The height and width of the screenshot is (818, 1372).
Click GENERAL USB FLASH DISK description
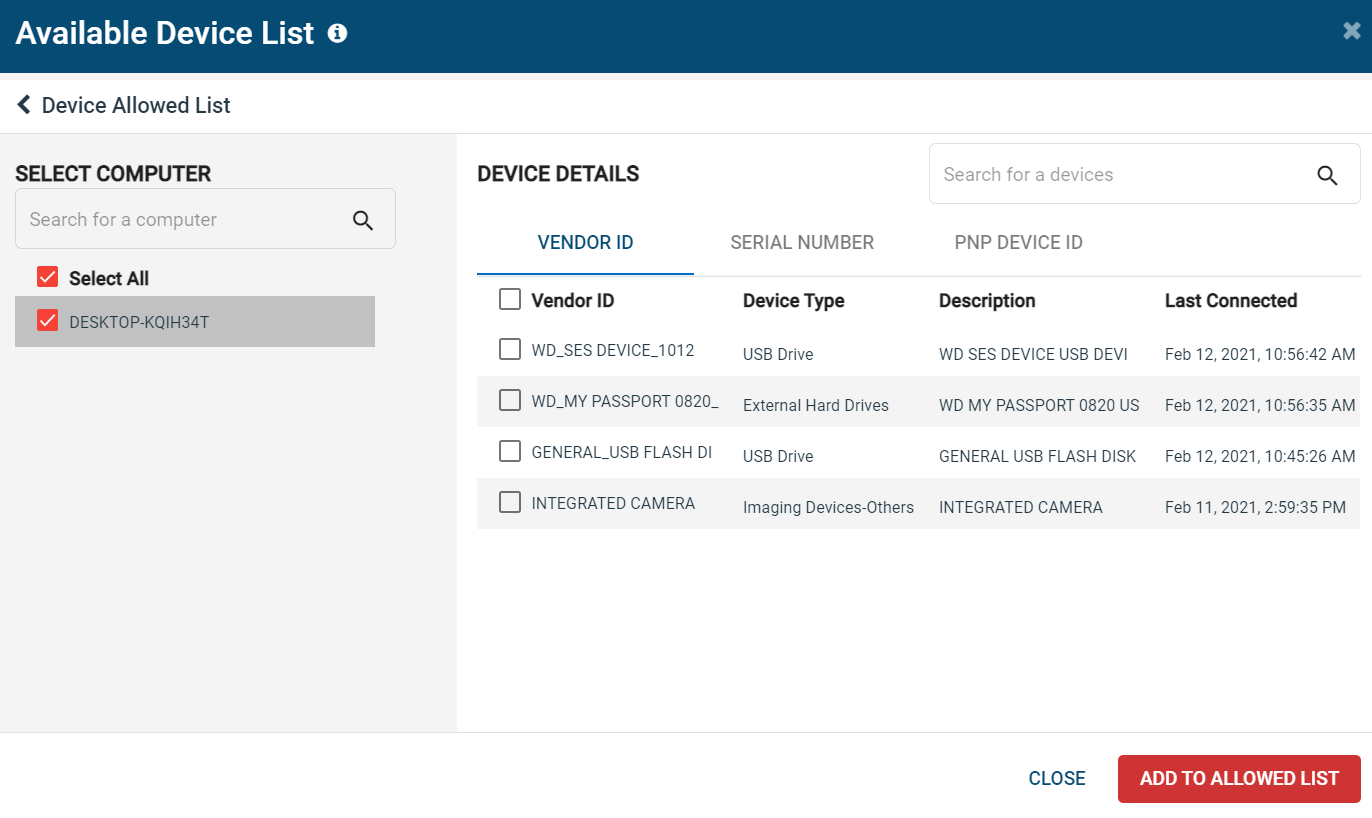click(x=1037, y=456)
